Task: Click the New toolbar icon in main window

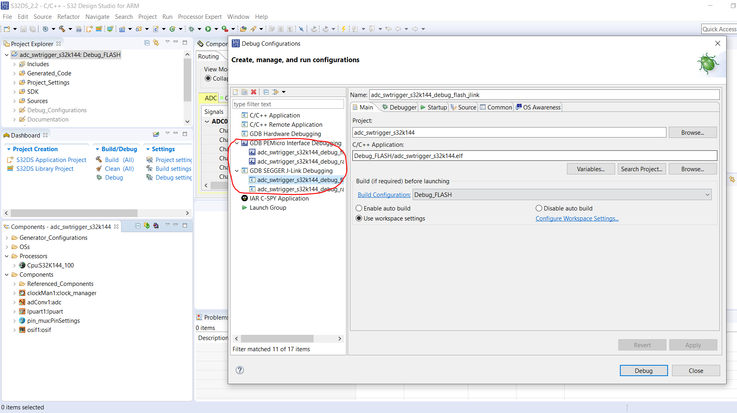Action: [x=7, y=29]
